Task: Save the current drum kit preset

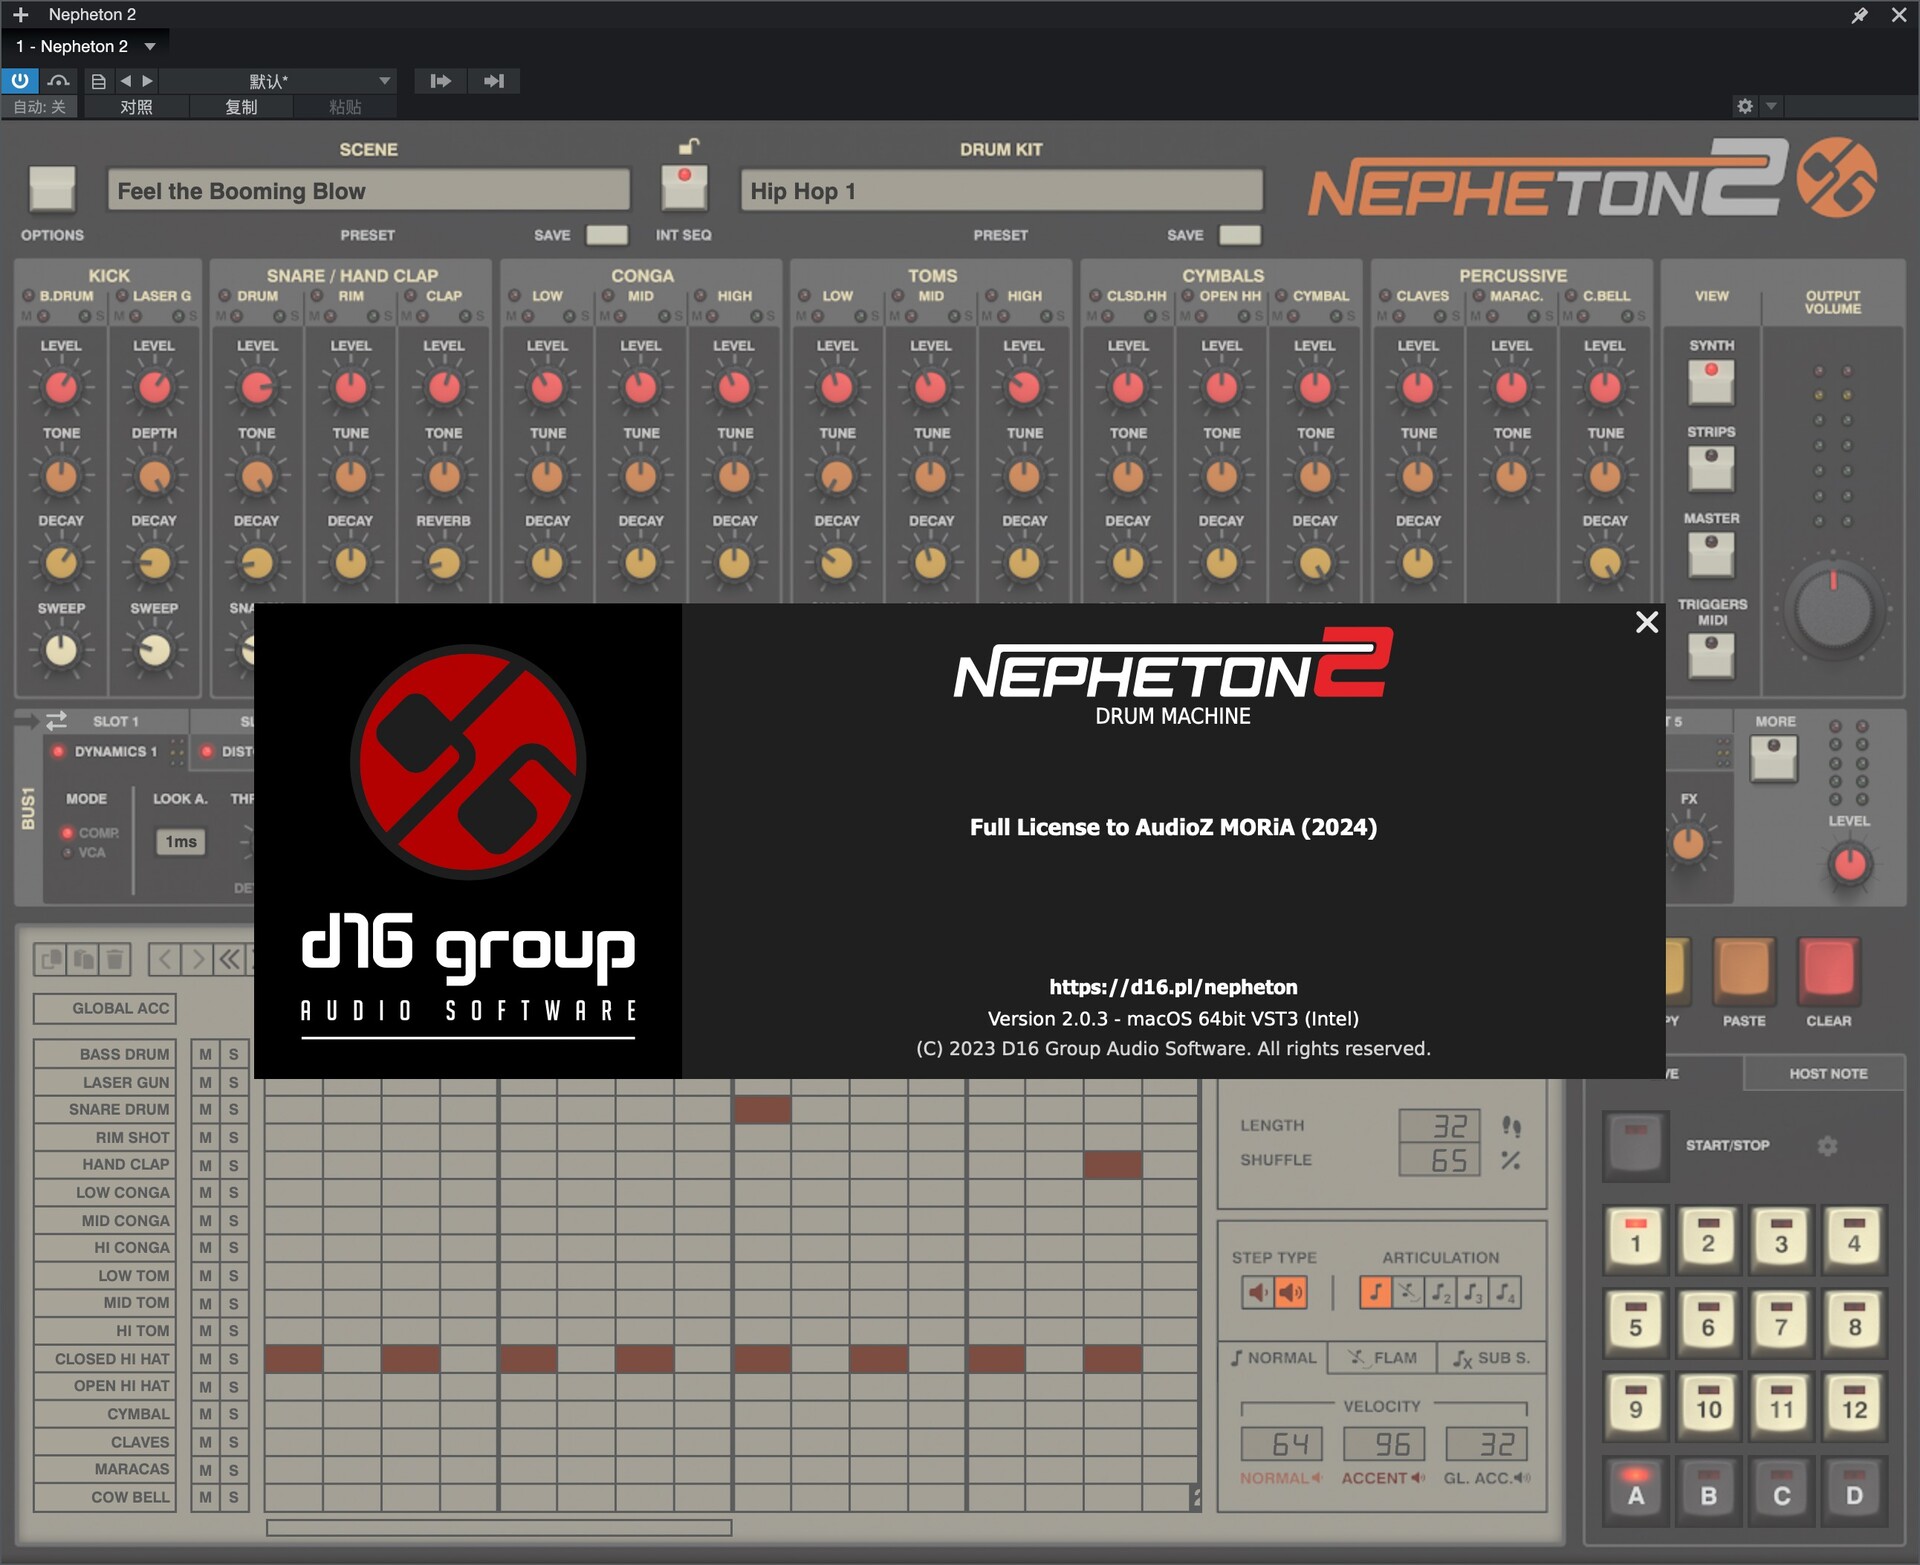Action: click(1240, 235)
